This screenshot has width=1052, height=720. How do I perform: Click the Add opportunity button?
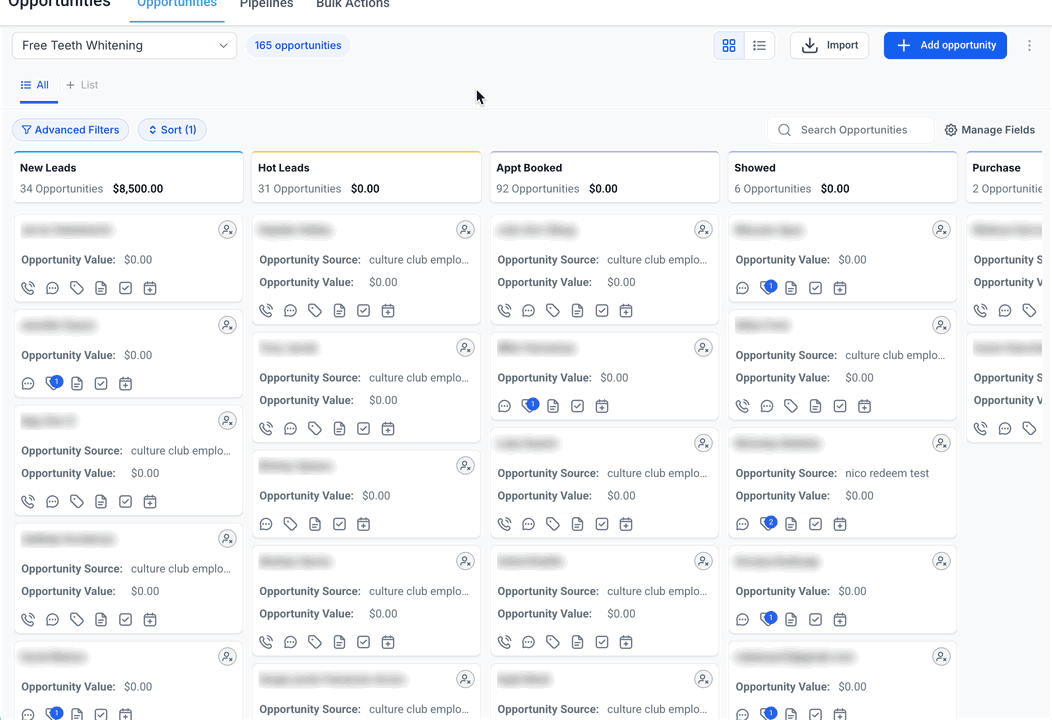[x=945, y=46]
